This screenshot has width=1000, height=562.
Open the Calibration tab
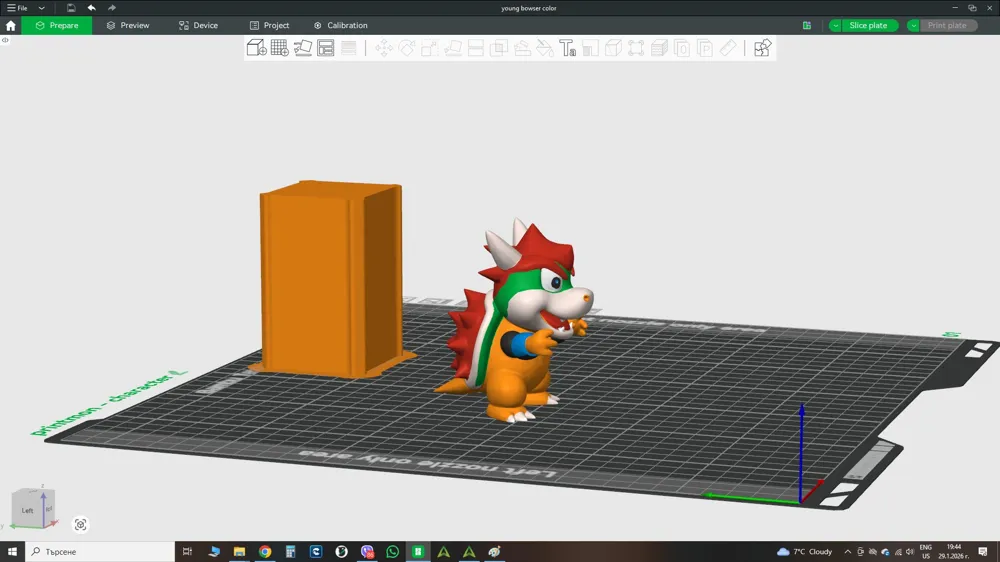tap(341, 26)
